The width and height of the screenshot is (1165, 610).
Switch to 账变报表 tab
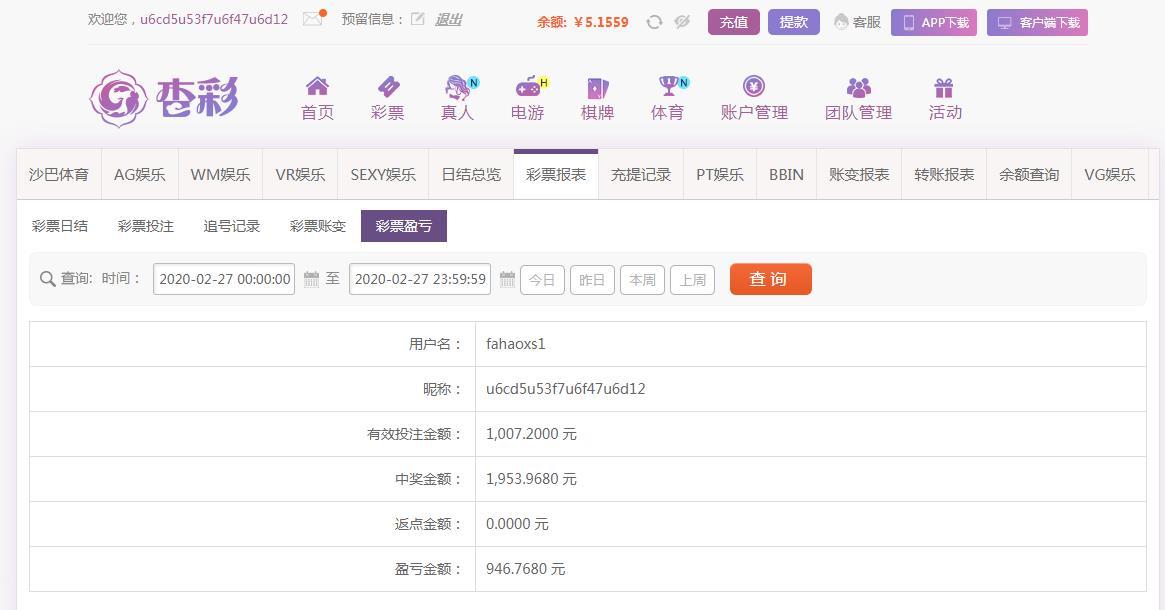[x=859, y=175]
